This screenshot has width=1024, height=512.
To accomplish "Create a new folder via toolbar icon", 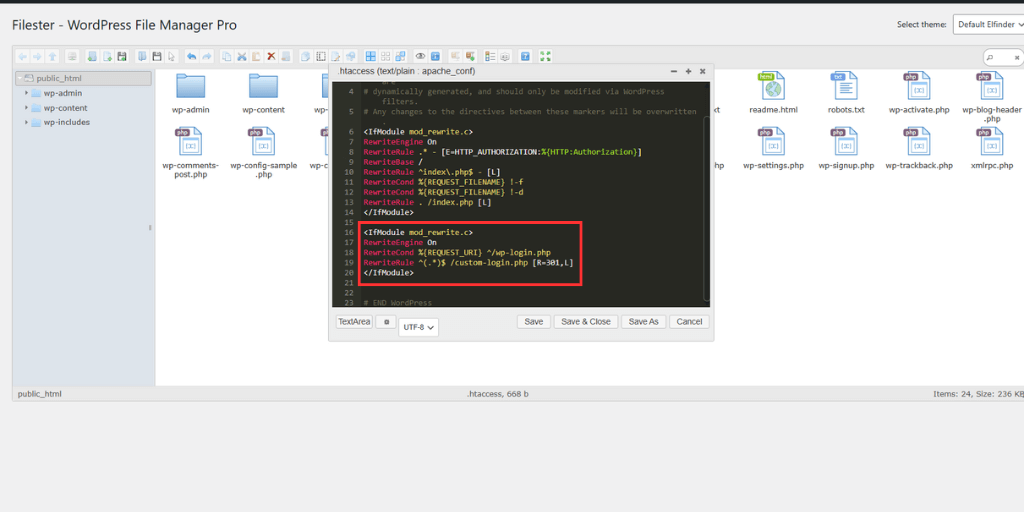I will [x=92, y=56].
